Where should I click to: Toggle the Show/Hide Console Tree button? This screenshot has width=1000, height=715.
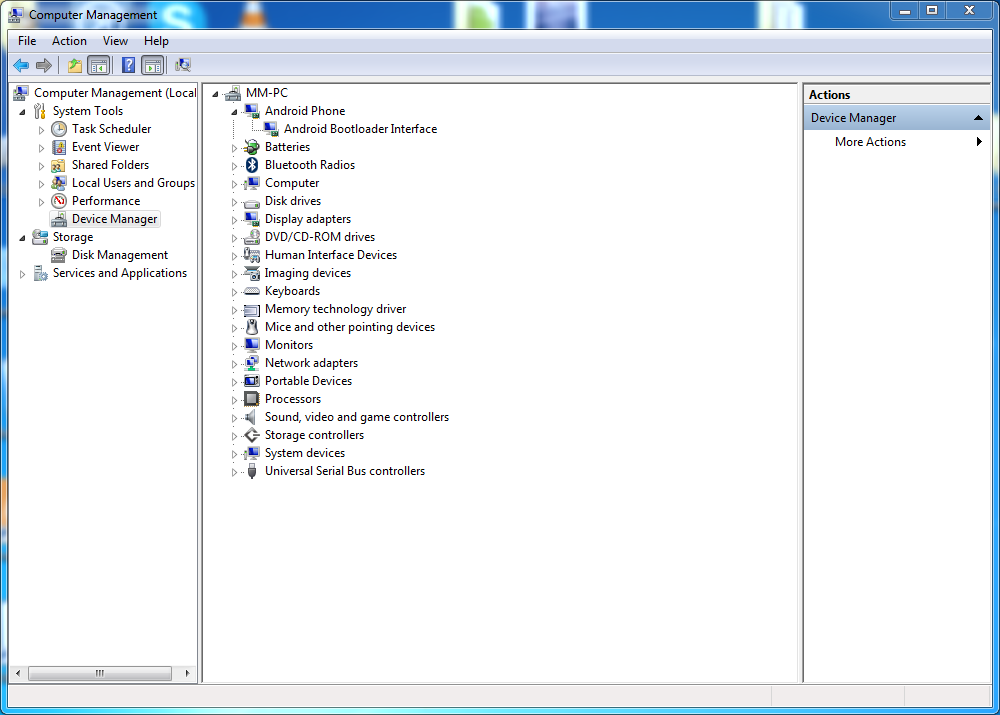pos(98,66)
